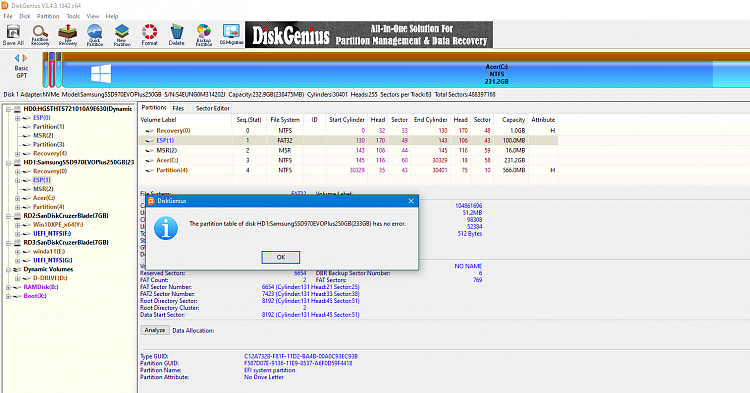Image resolution: width=750 pixels, height=393 pixels.
Task: Select the Recovery(0) row in partition table
Action: click(348, 131)
